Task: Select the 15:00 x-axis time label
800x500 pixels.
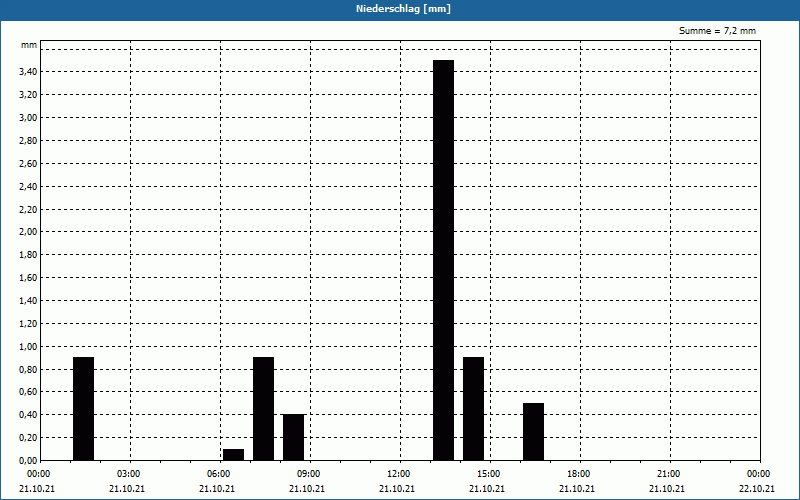Action: [x=489, y=474]
